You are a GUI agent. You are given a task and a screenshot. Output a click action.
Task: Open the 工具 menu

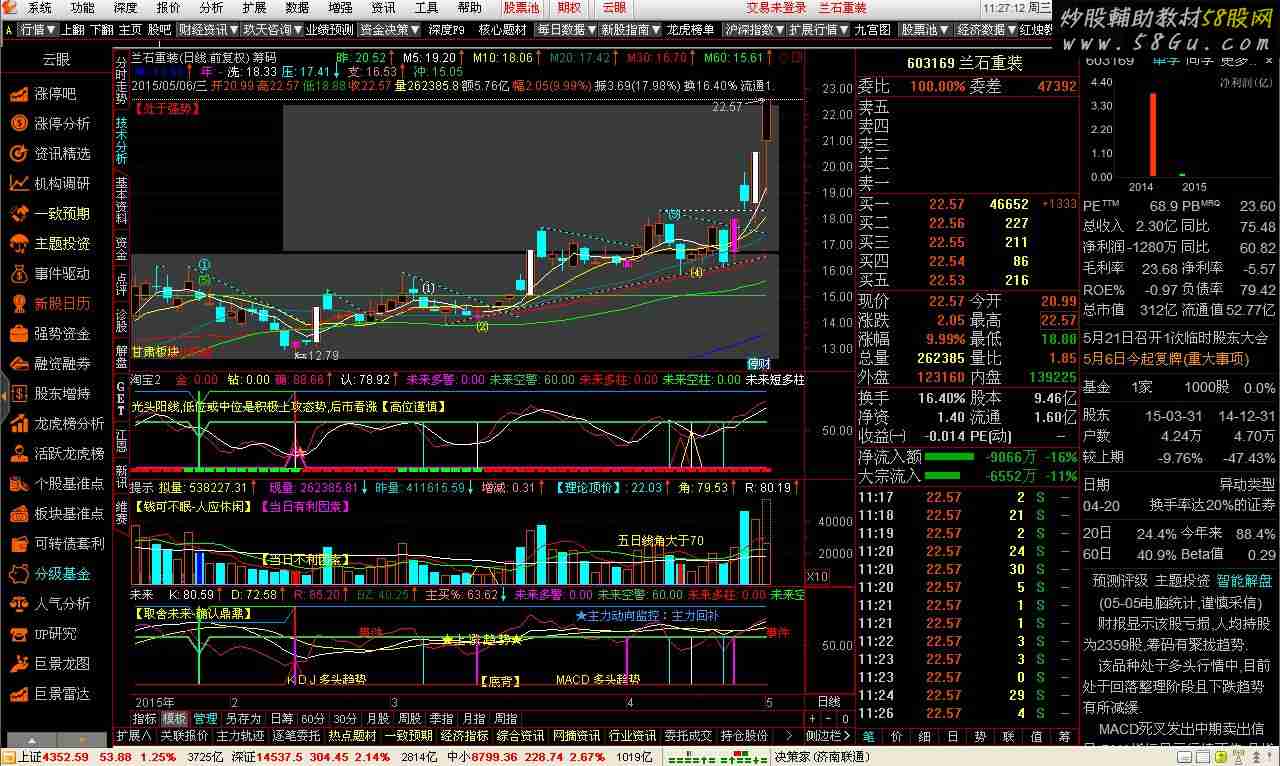point(426,7)
